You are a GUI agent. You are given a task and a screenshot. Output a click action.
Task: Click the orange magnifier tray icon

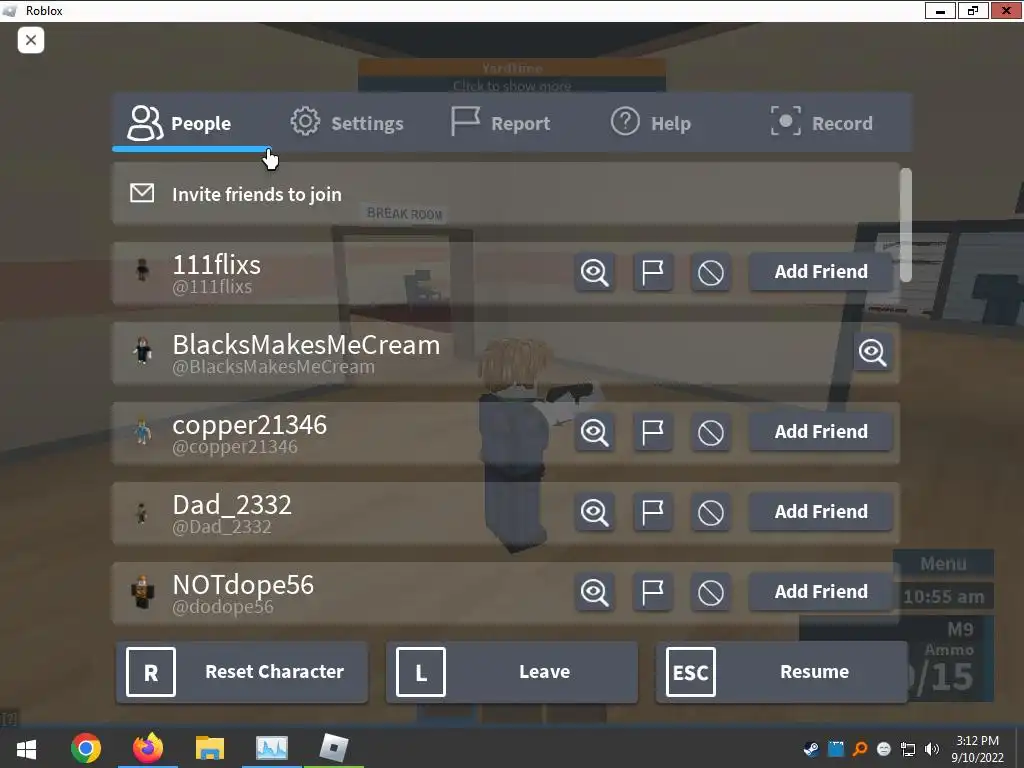(860, 749)
